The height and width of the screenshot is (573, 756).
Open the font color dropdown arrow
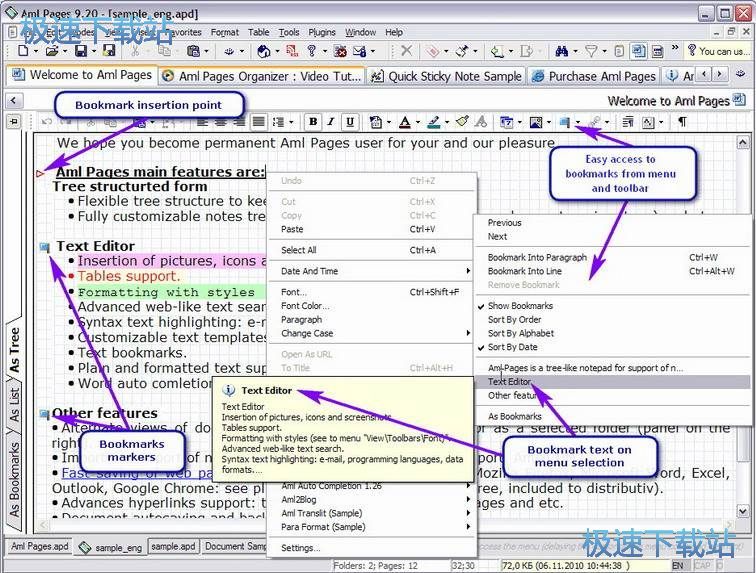[417, 122]
